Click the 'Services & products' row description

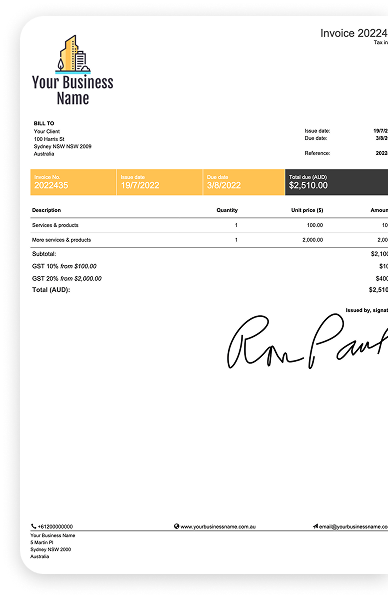(x=55, y=225)
